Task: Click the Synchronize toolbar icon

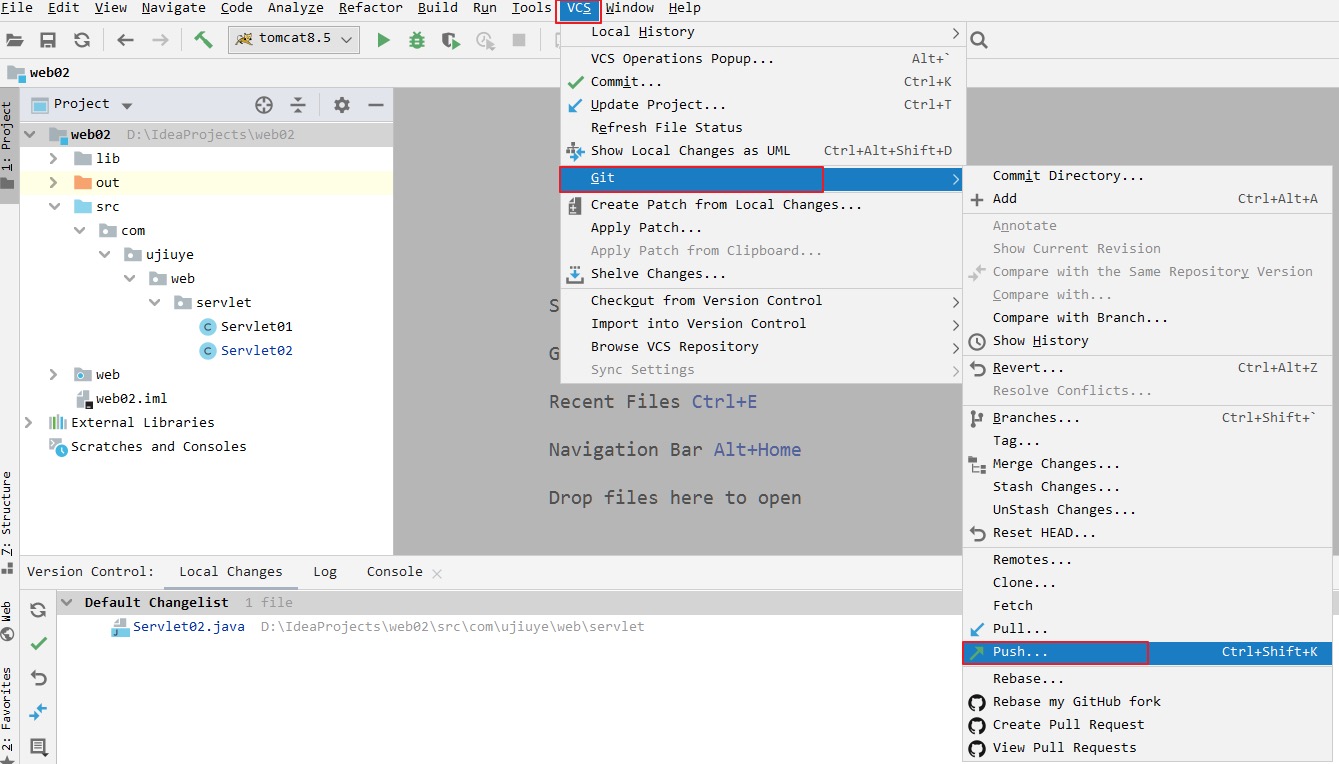Action: point(82,40)
